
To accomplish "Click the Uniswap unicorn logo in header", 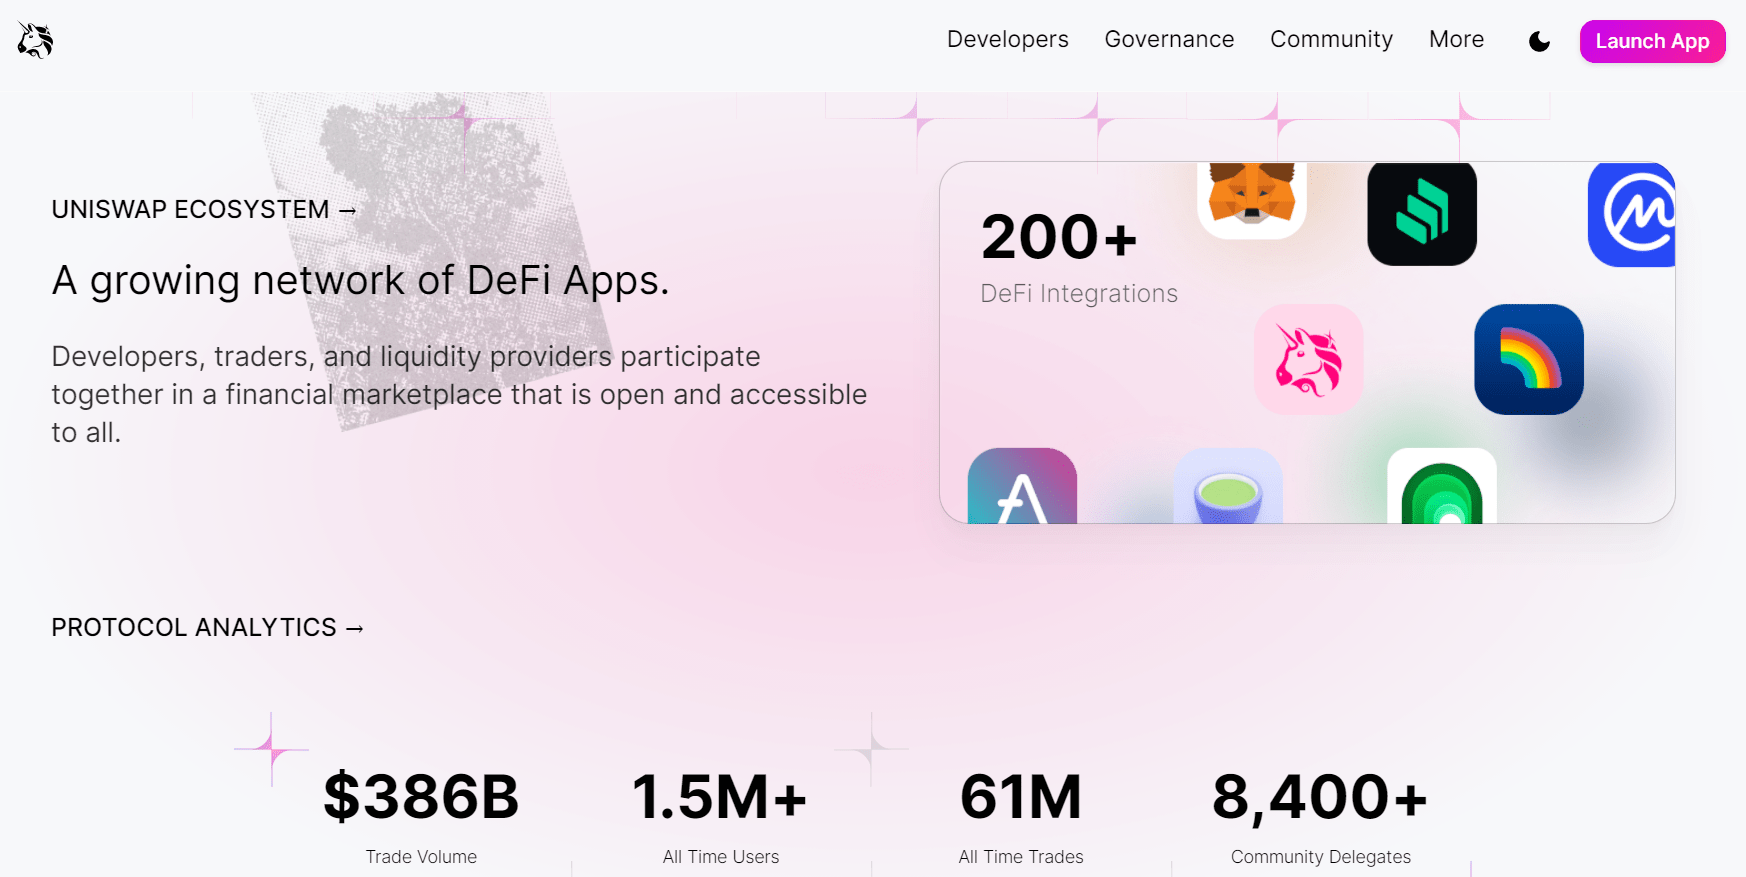I will [x=35, y=41].
